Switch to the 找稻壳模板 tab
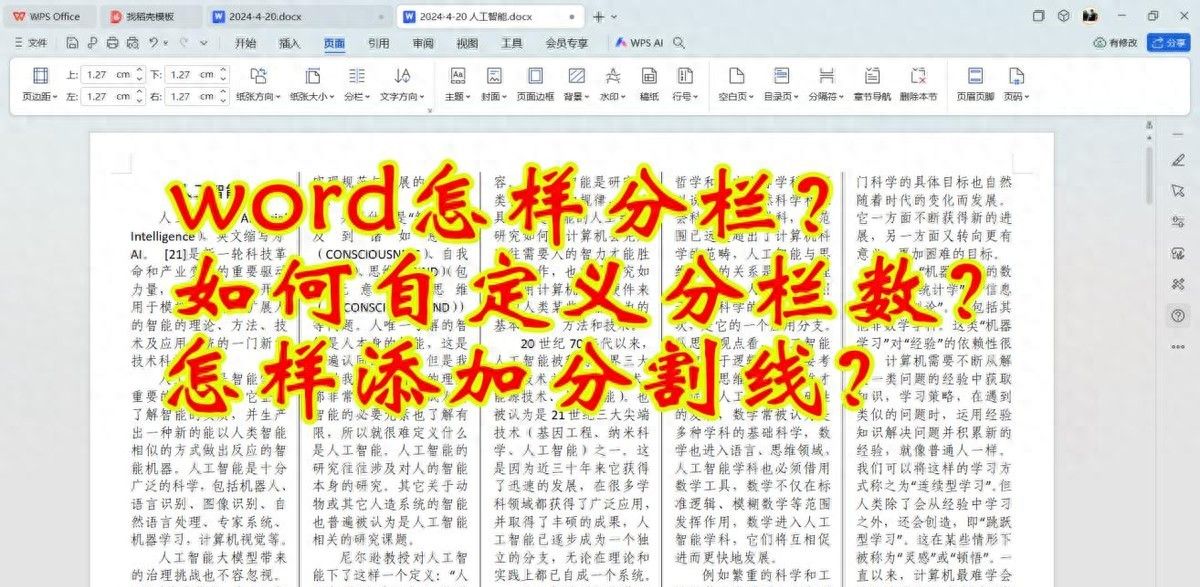This screenshot has width=1200, height=587. click(x=150, y=17)
